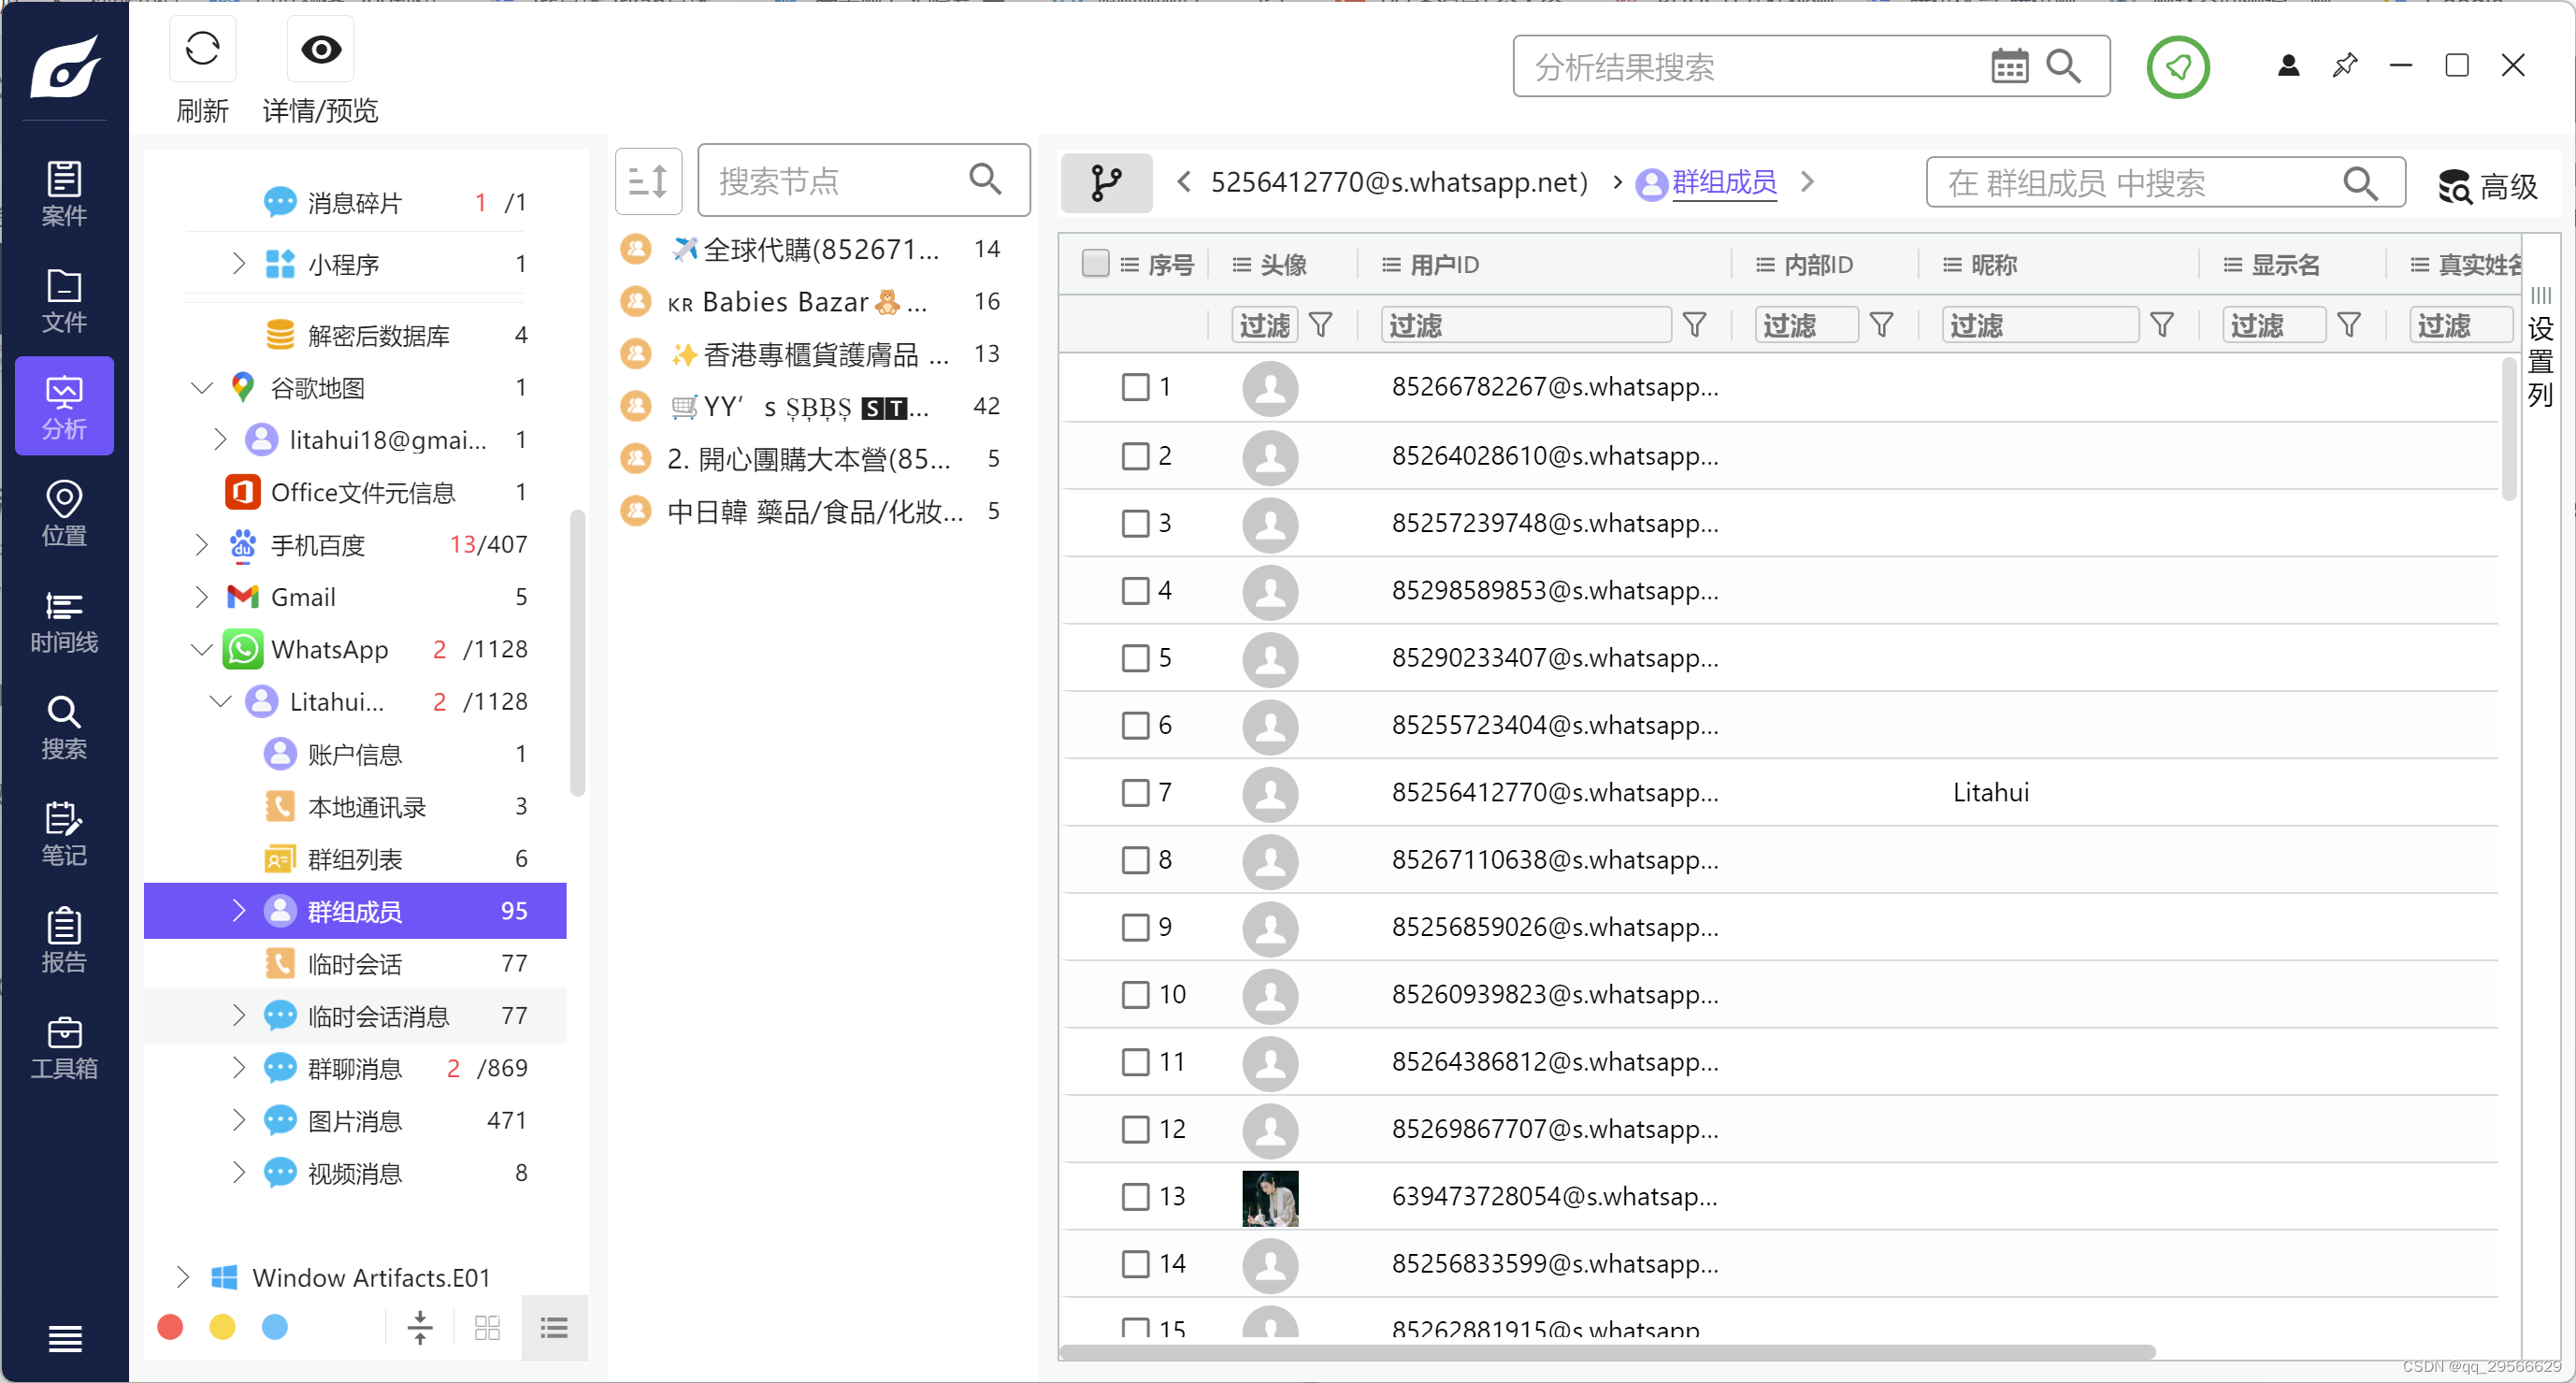Open the 文件 (Files) sidebar section

[x=64, y=299]
